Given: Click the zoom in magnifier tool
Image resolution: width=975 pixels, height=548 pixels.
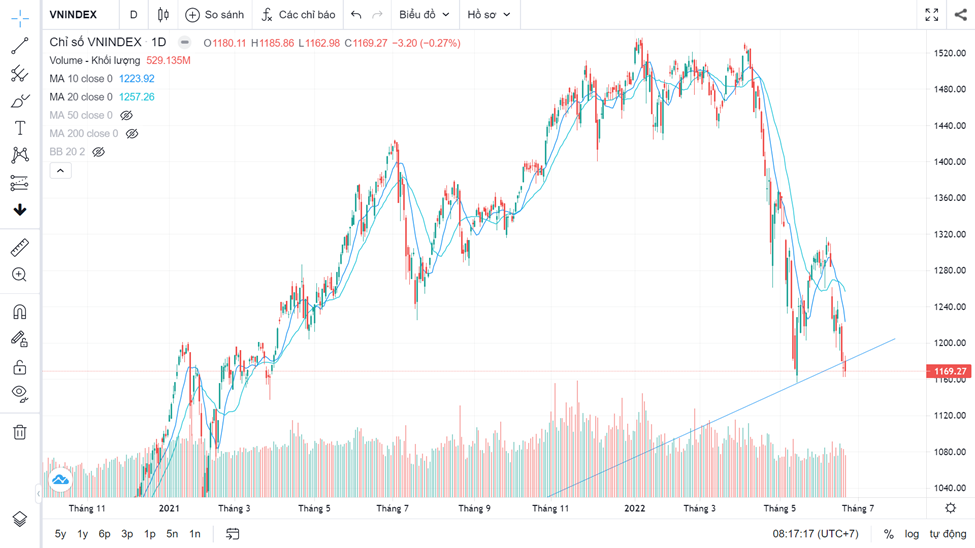Looking at the screenshot, I should pos(19,275).
